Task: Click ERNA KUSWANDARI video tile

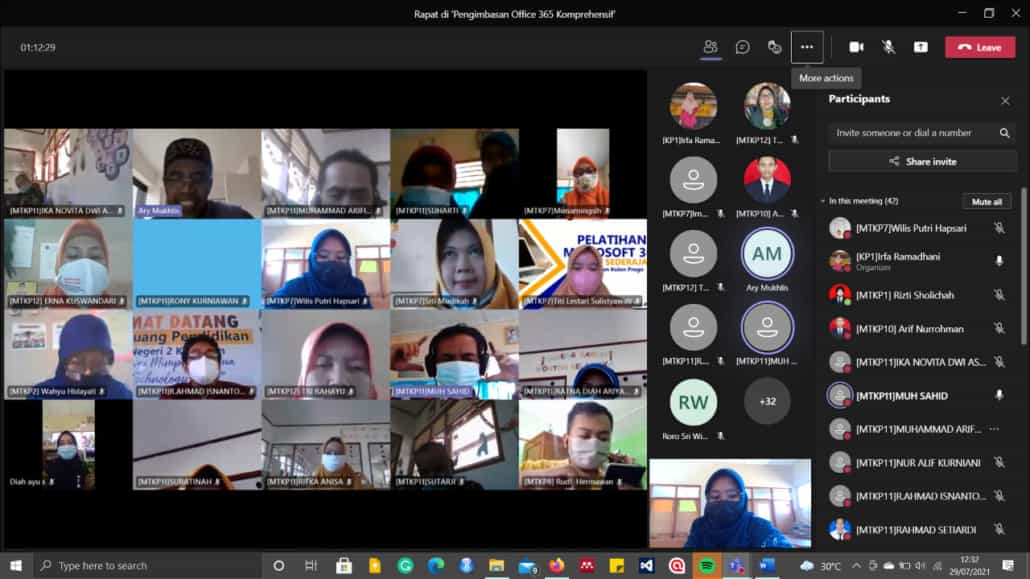Action: [68, 264]
